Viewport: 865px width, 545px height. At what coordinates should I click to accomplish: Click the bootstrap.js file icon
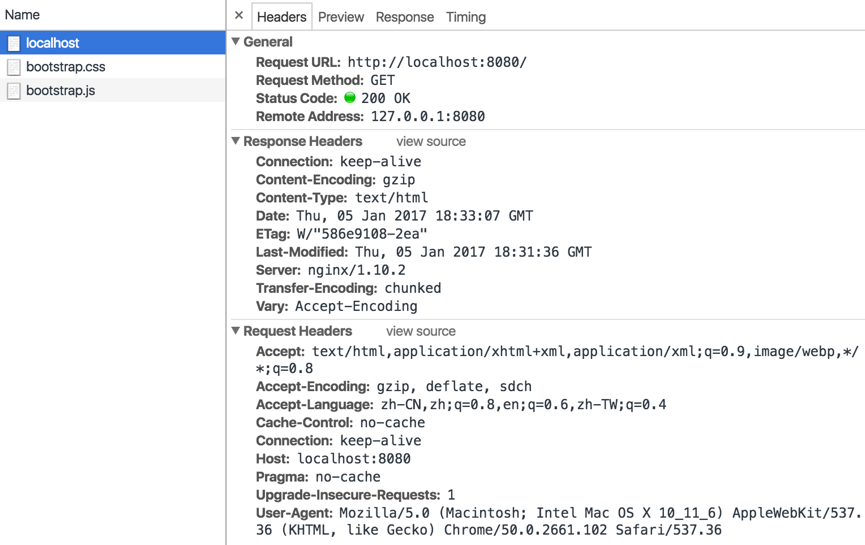point(14,91)
